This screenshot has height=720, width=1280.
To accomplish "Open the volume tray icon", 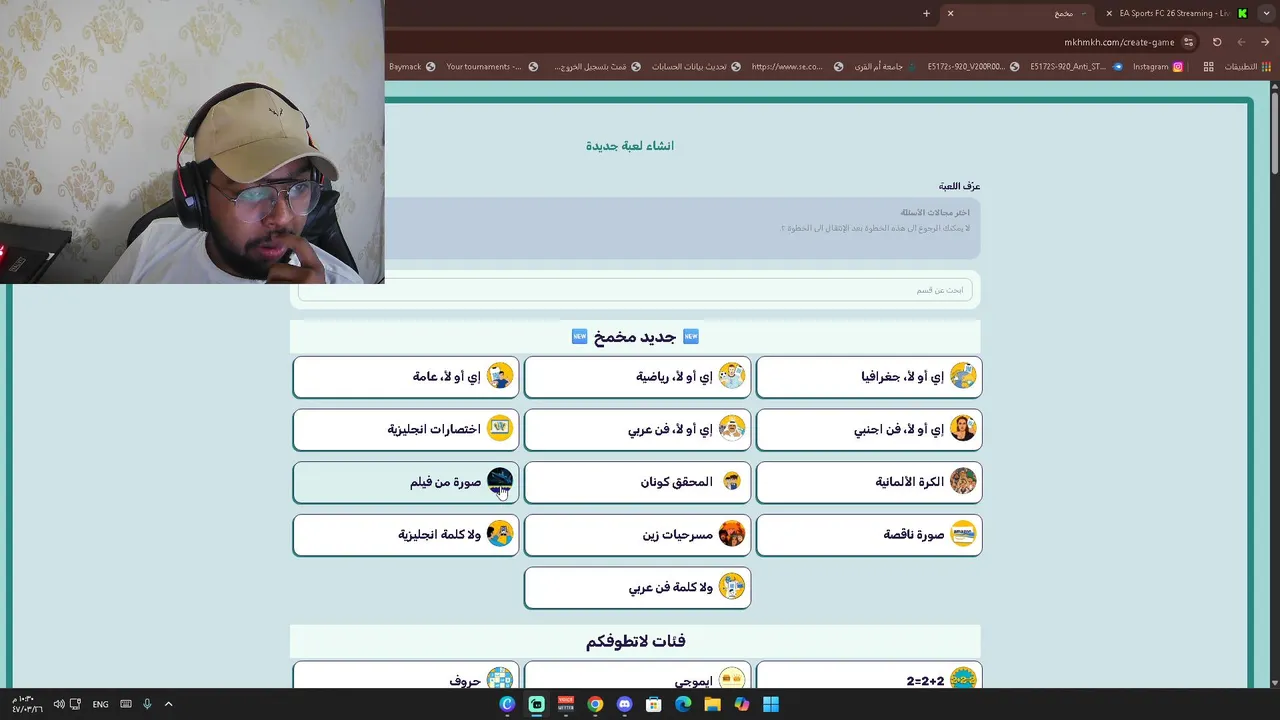I will pyautogui.click(x=59, y=704).
